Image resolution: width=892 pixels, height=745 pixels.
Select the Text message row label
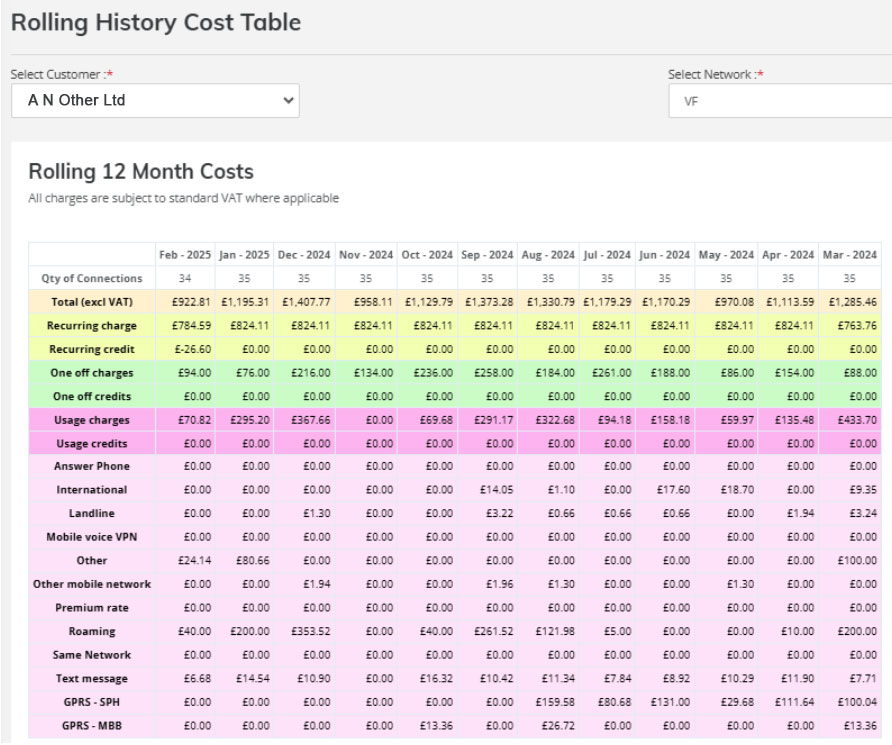(92, 678)
